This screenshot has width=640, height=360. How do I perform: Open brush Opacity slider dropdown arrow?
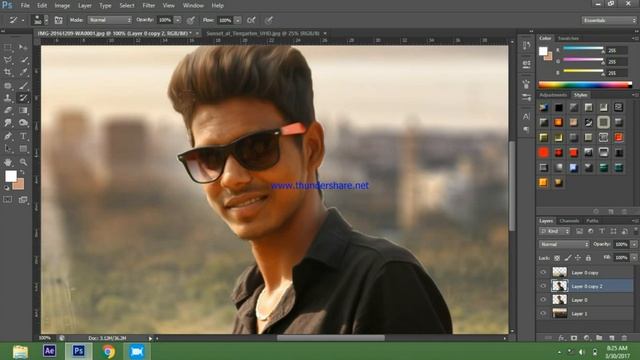[178, 20]
